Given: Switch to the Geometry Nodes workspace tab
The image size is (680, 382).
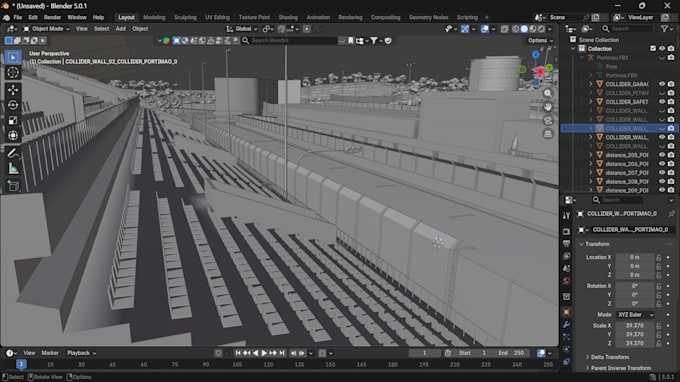Looking at the screenshot, I should pyautogui.click(x=428, y=17).
